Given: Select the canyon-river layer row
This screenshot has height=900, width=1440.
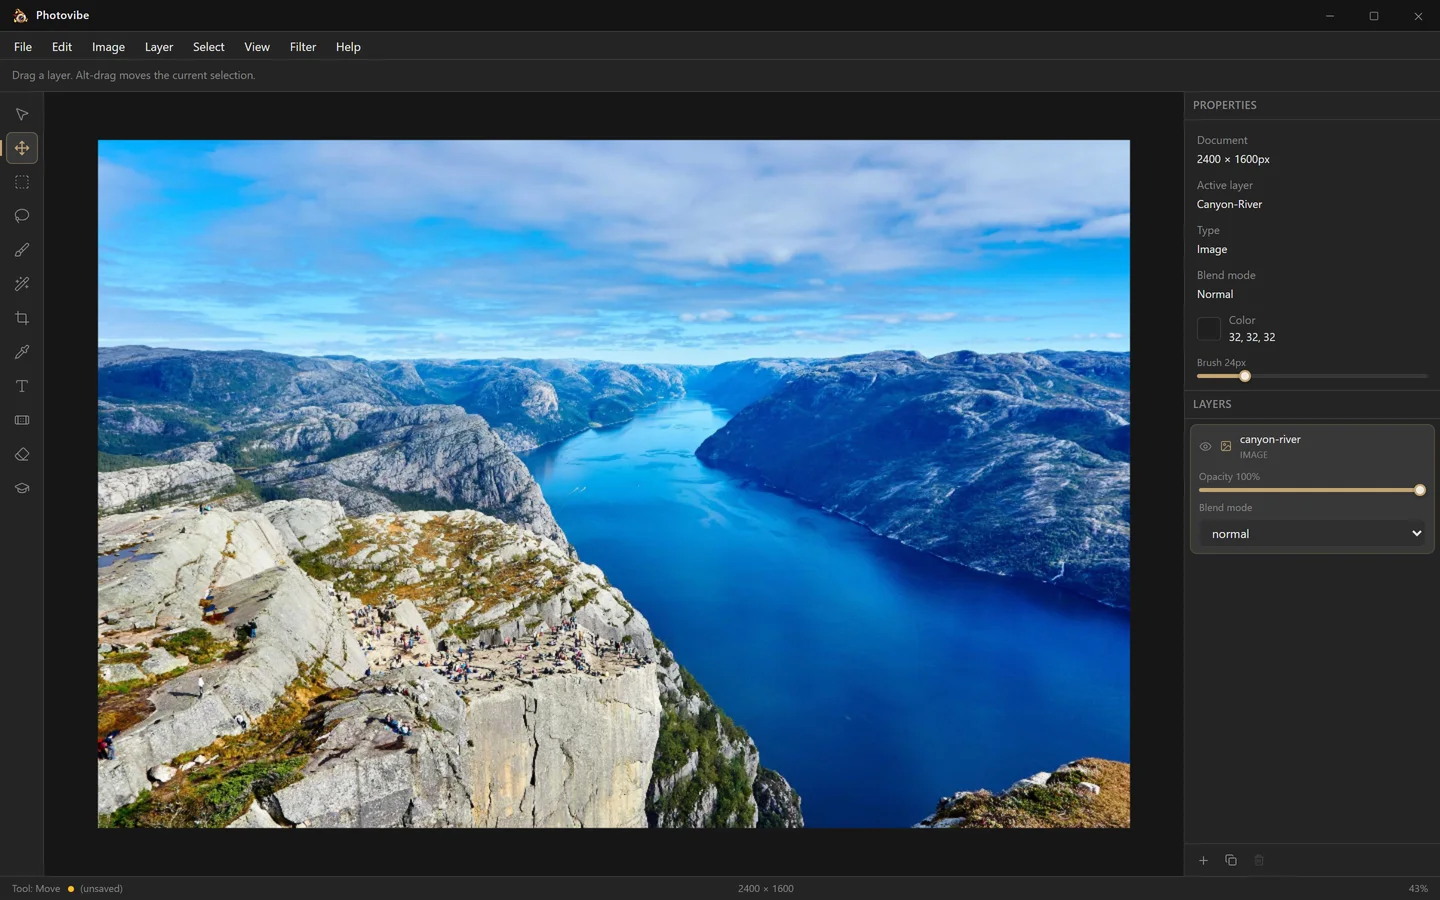Looking at the screenshot, I should 1312,488.
